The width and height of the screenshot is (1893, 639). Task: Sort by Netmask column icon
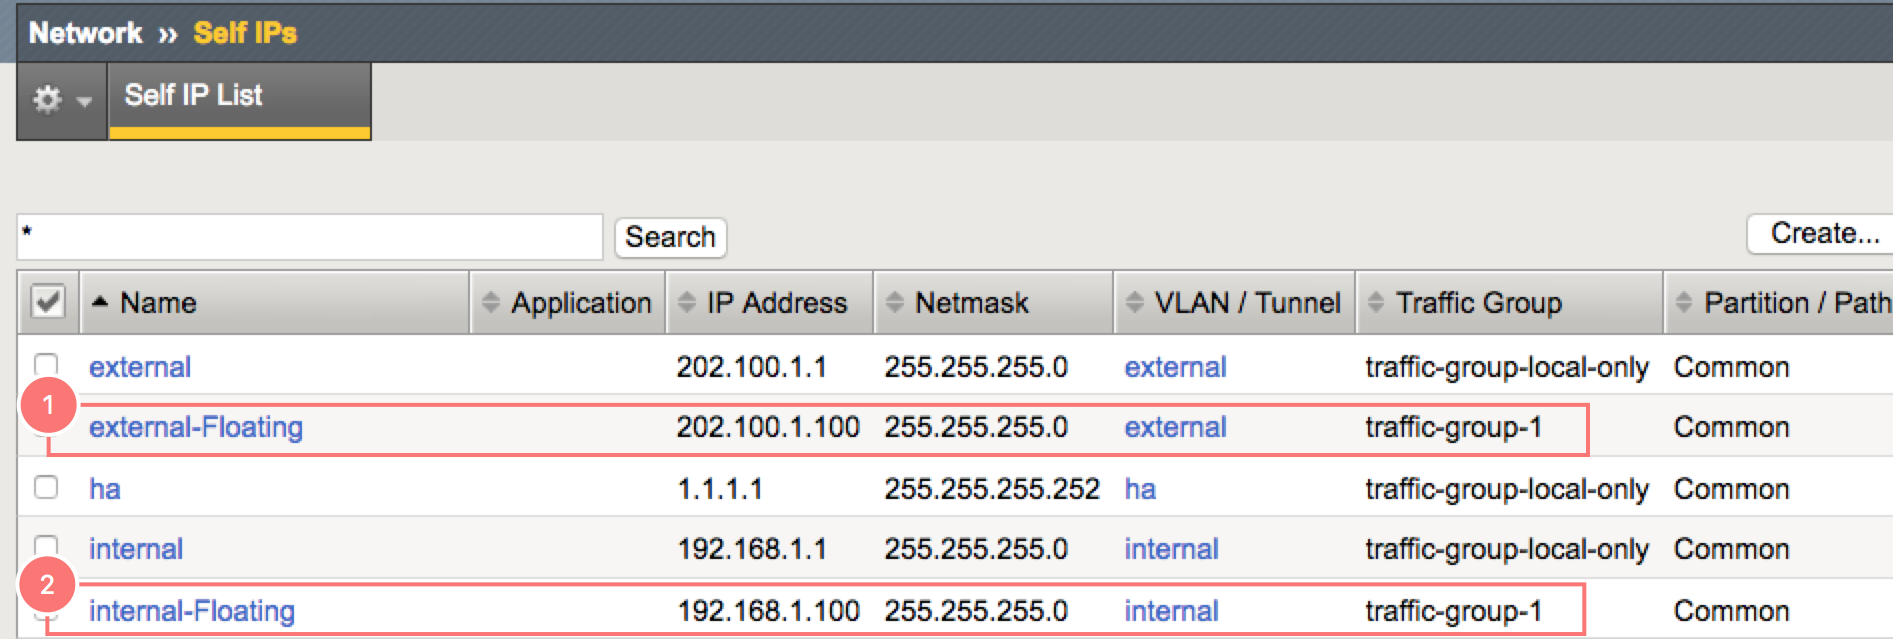pos(895,302)
